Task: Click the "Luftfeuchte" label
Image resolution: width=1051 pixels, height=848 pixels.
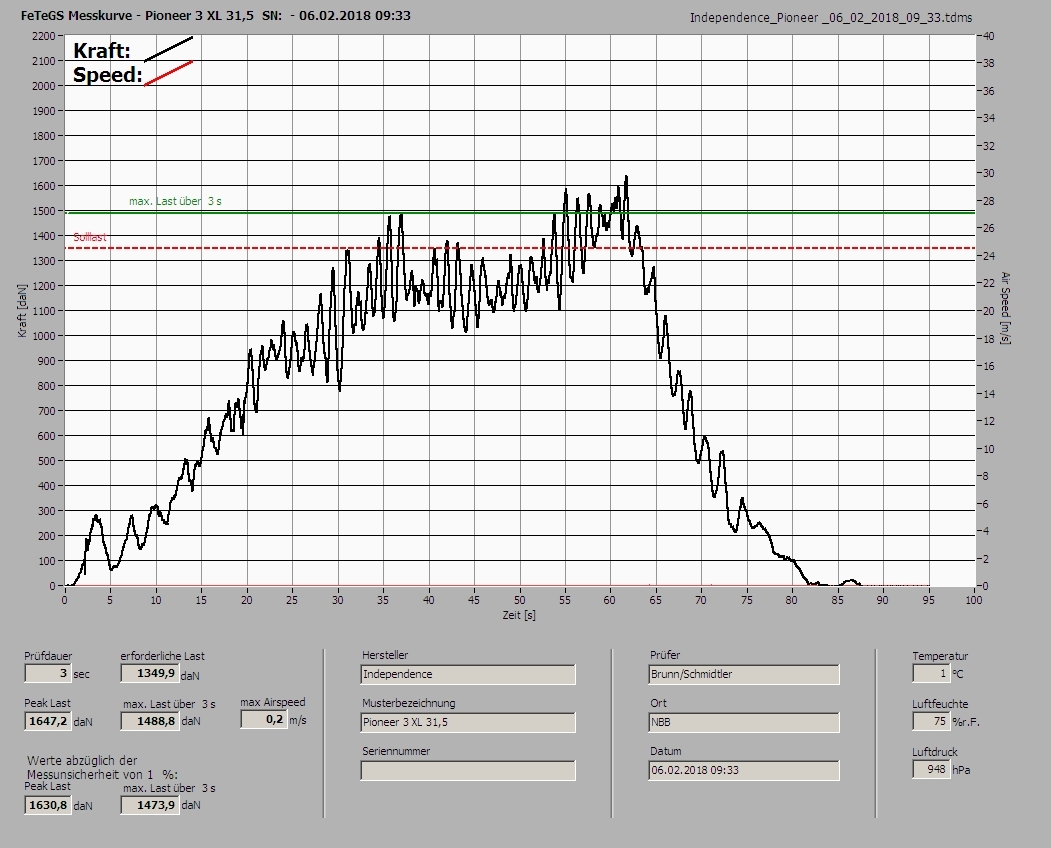Action: 940,704
